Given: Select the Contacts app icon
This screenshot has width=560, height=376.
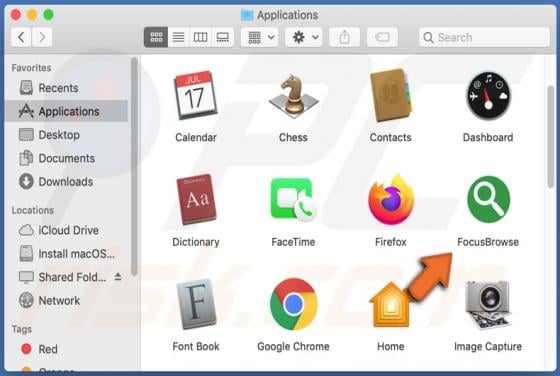Looking at the screenshot, I should click(x=391, y=95).
